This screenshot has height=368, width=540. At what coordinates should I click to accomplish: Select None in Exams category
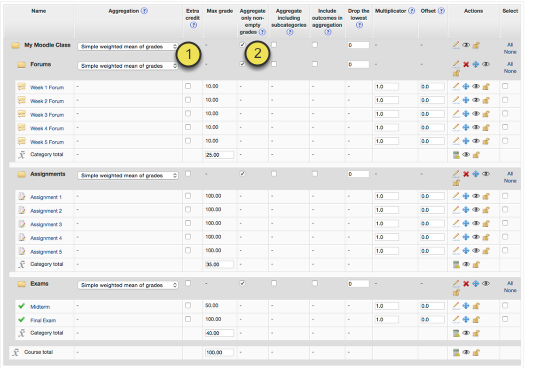(510, 291)
